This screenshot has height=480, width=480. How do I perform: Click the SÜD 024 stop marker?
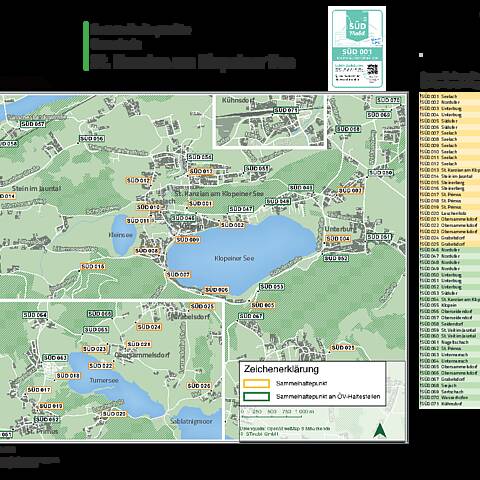click(149, 327)
